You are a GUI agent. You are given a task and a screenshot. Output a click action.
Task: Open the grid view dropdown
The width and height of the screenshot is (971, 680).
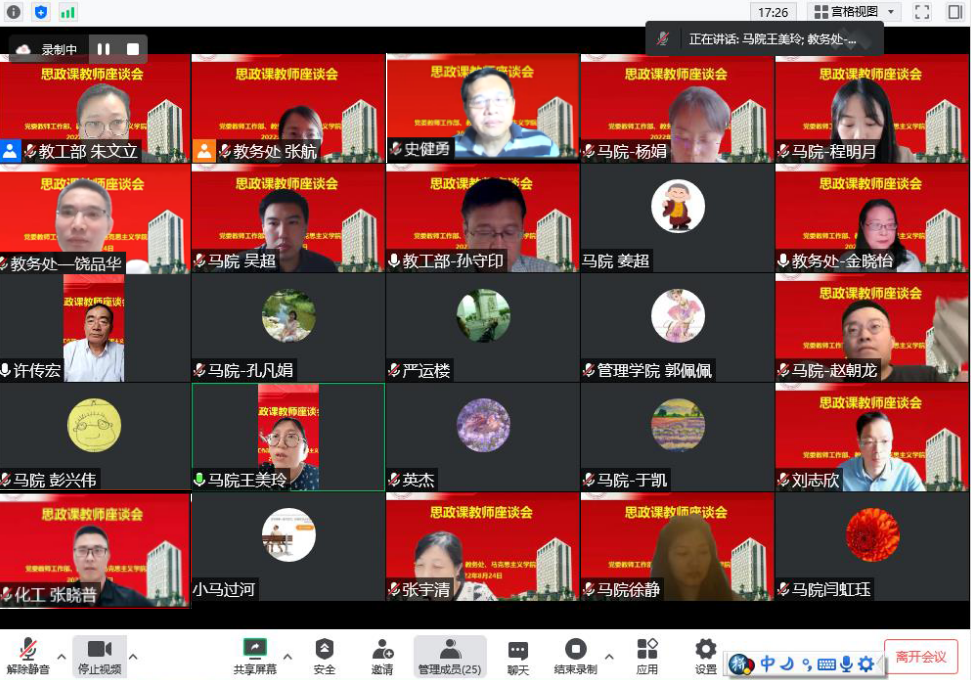[x=853, y=12]
